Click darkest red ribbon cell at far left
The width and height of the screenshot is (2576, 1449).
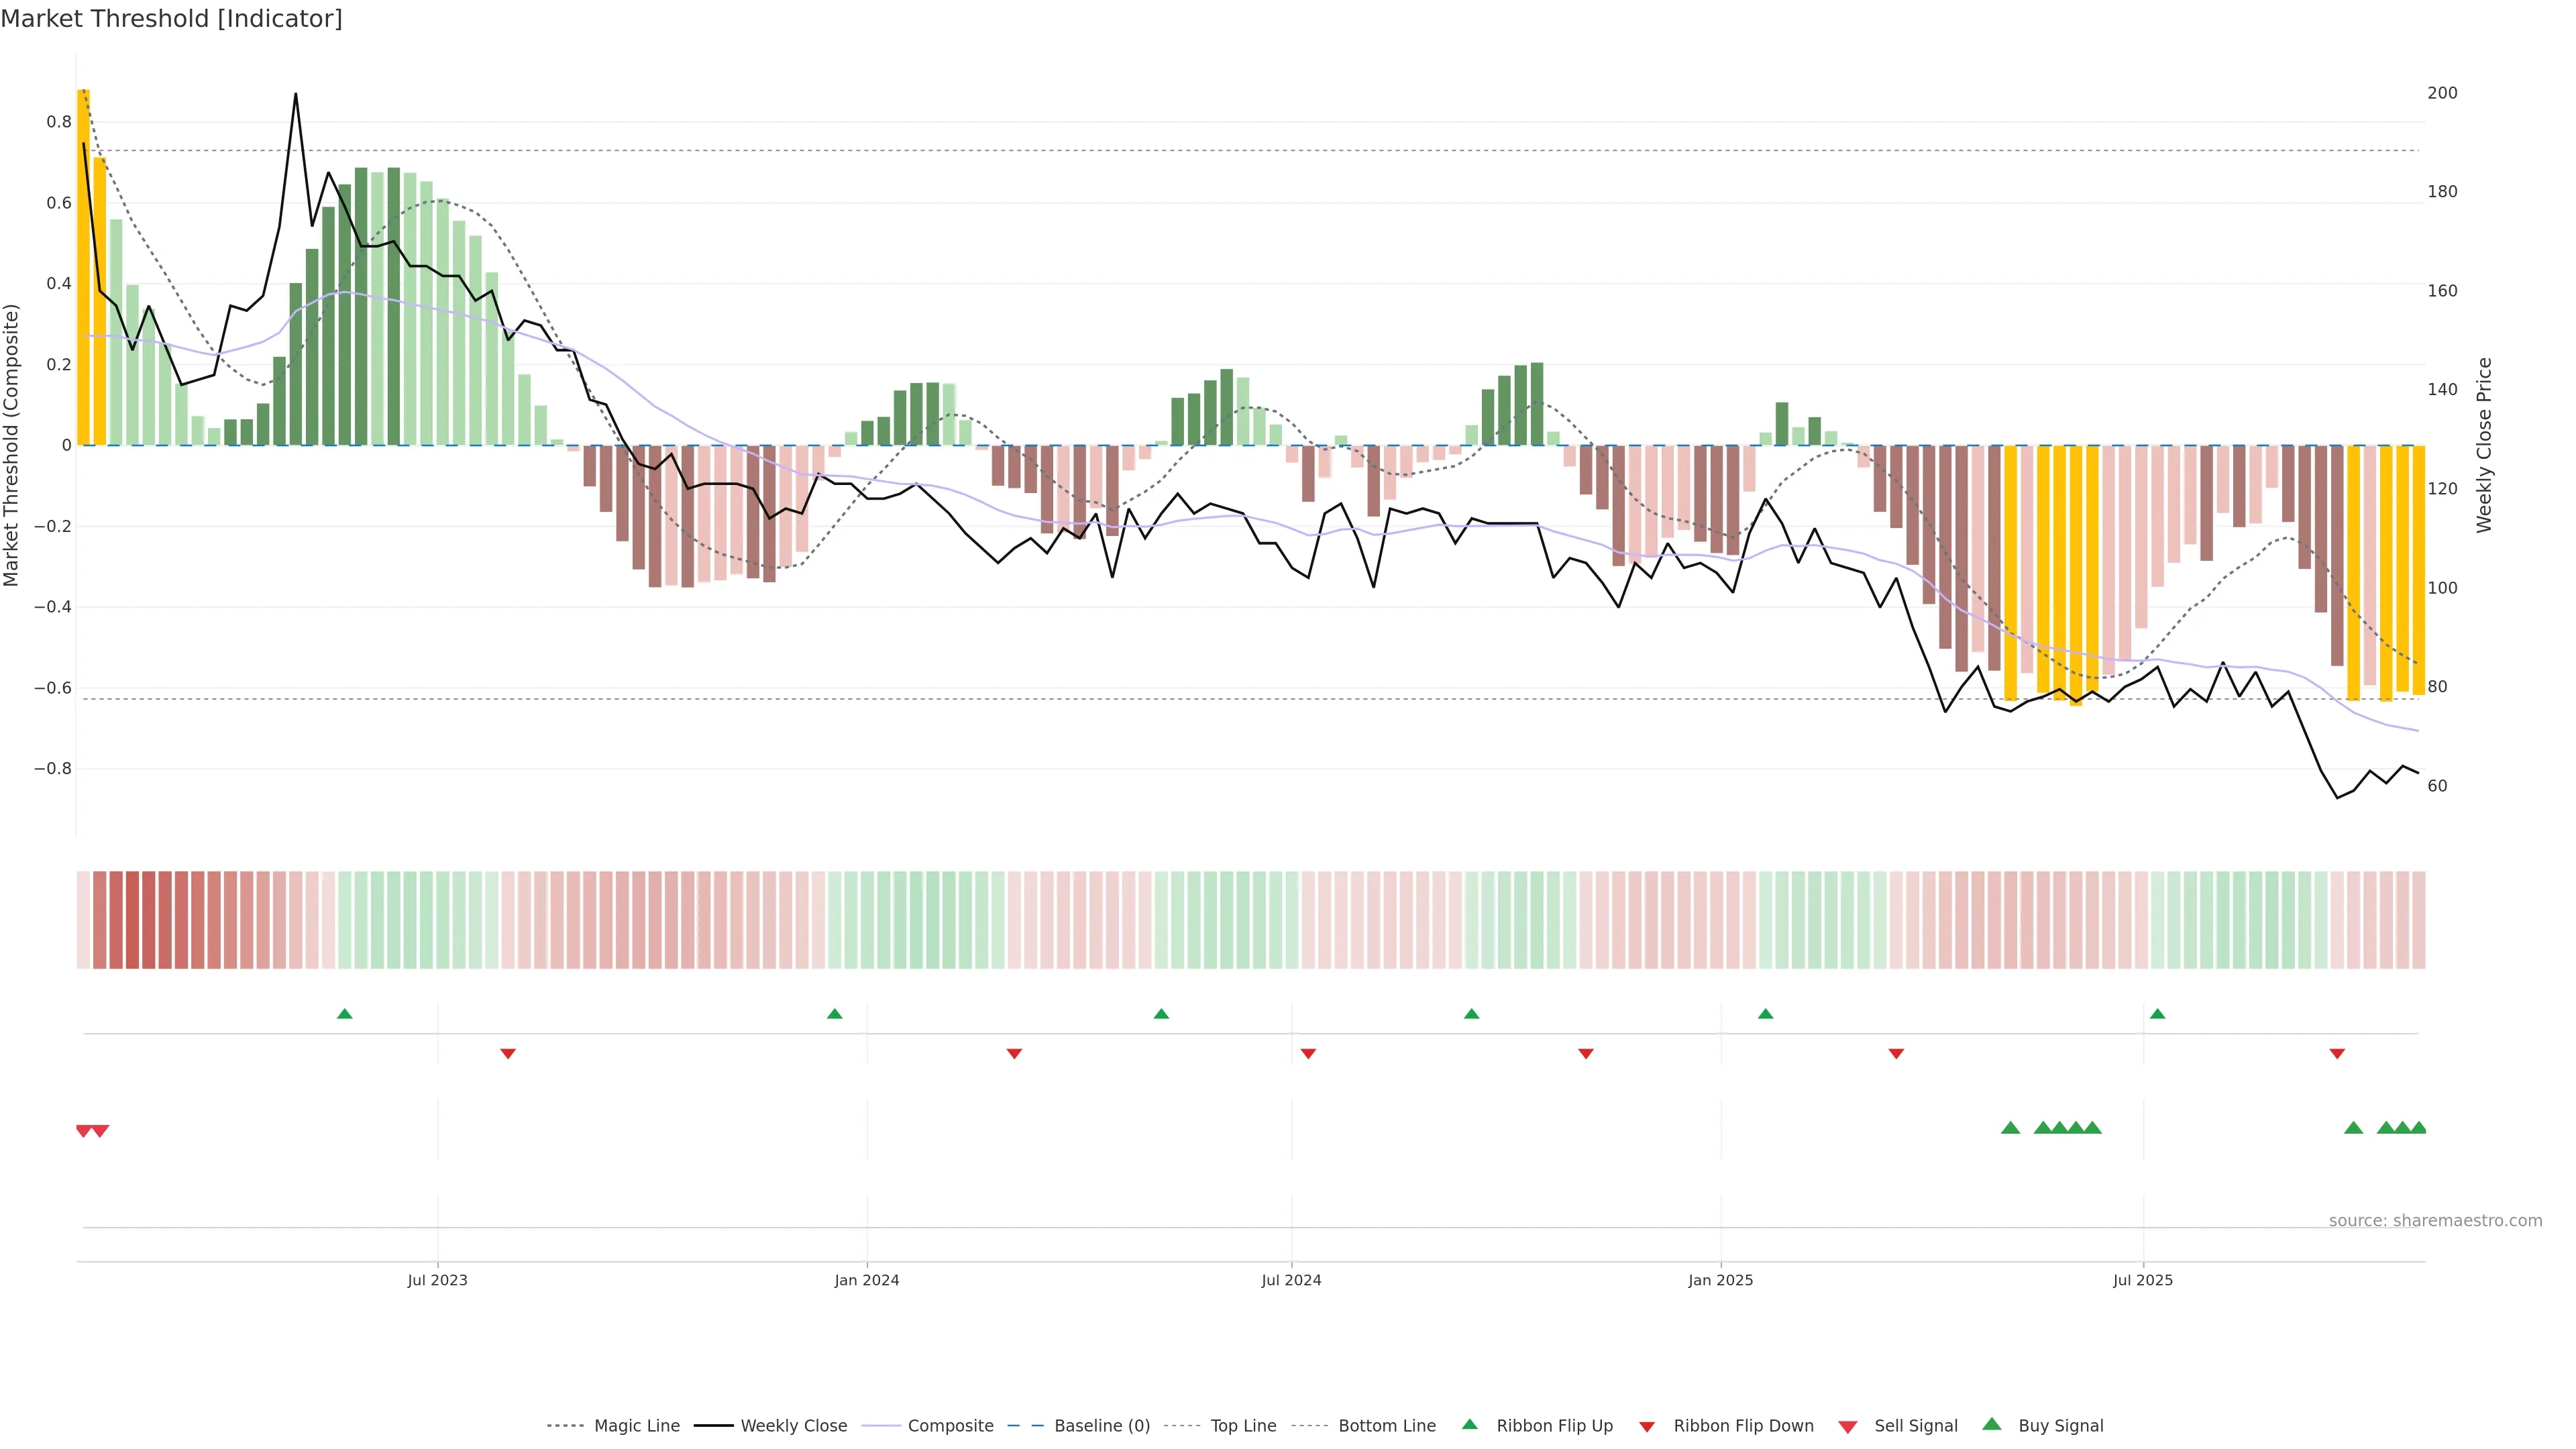tap(132, 919)
